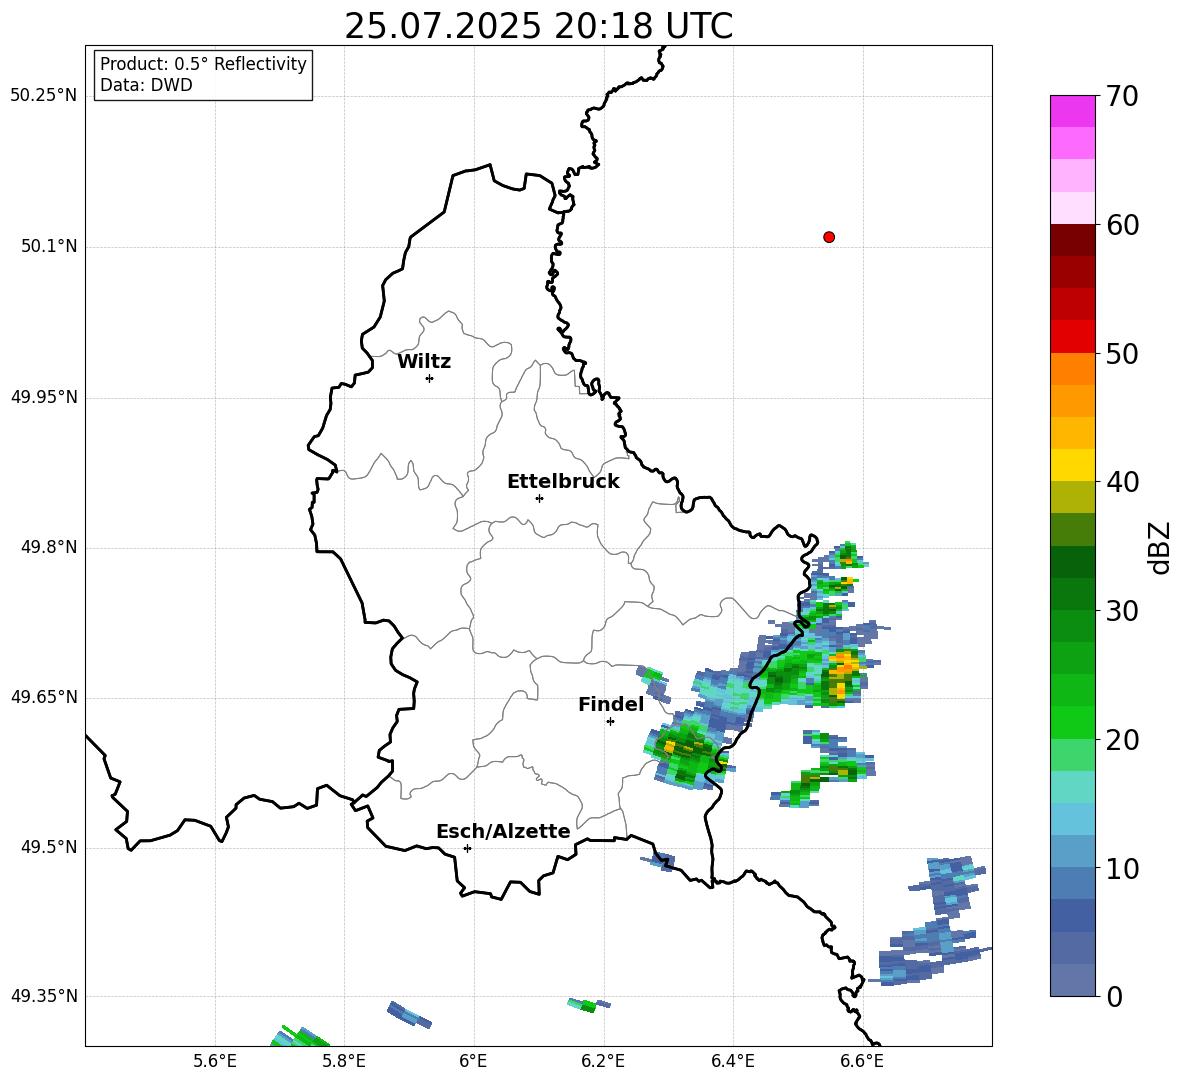1184x1081 pixels.
Task: Click the Ettelbruck station cross marker
Action: (x=539, y=498)
